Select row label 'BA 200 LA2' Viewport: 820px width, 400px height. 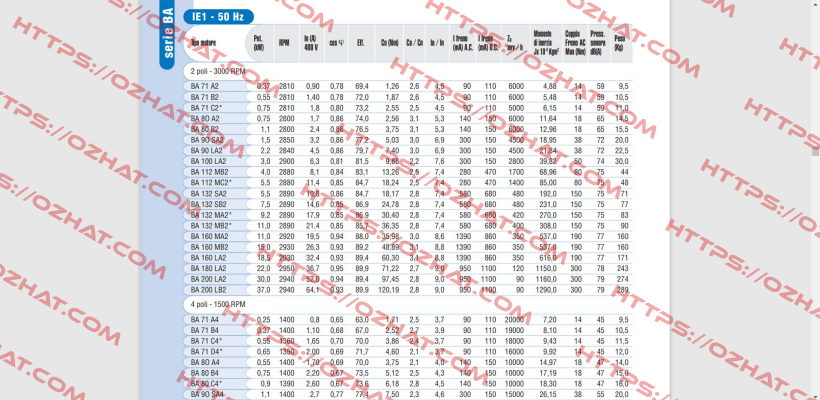[209, 279]
